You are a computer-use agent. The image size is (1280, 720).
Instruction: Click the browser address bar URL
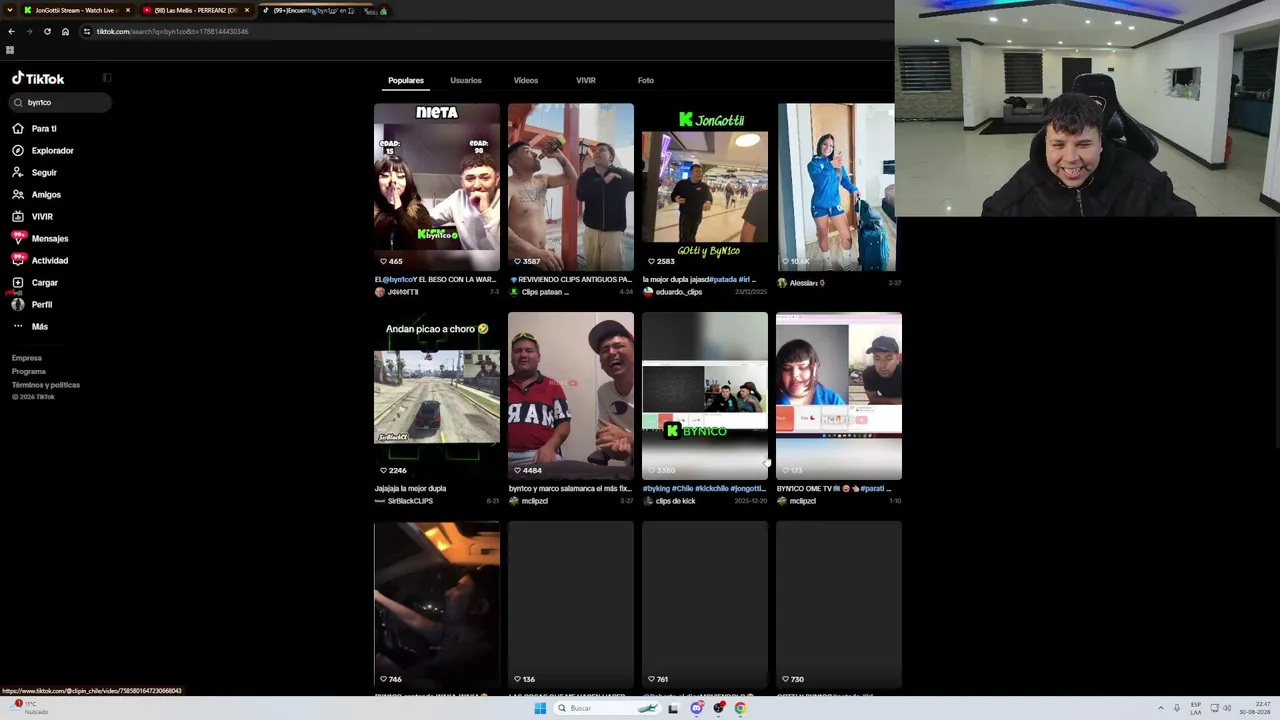(172, 31)
